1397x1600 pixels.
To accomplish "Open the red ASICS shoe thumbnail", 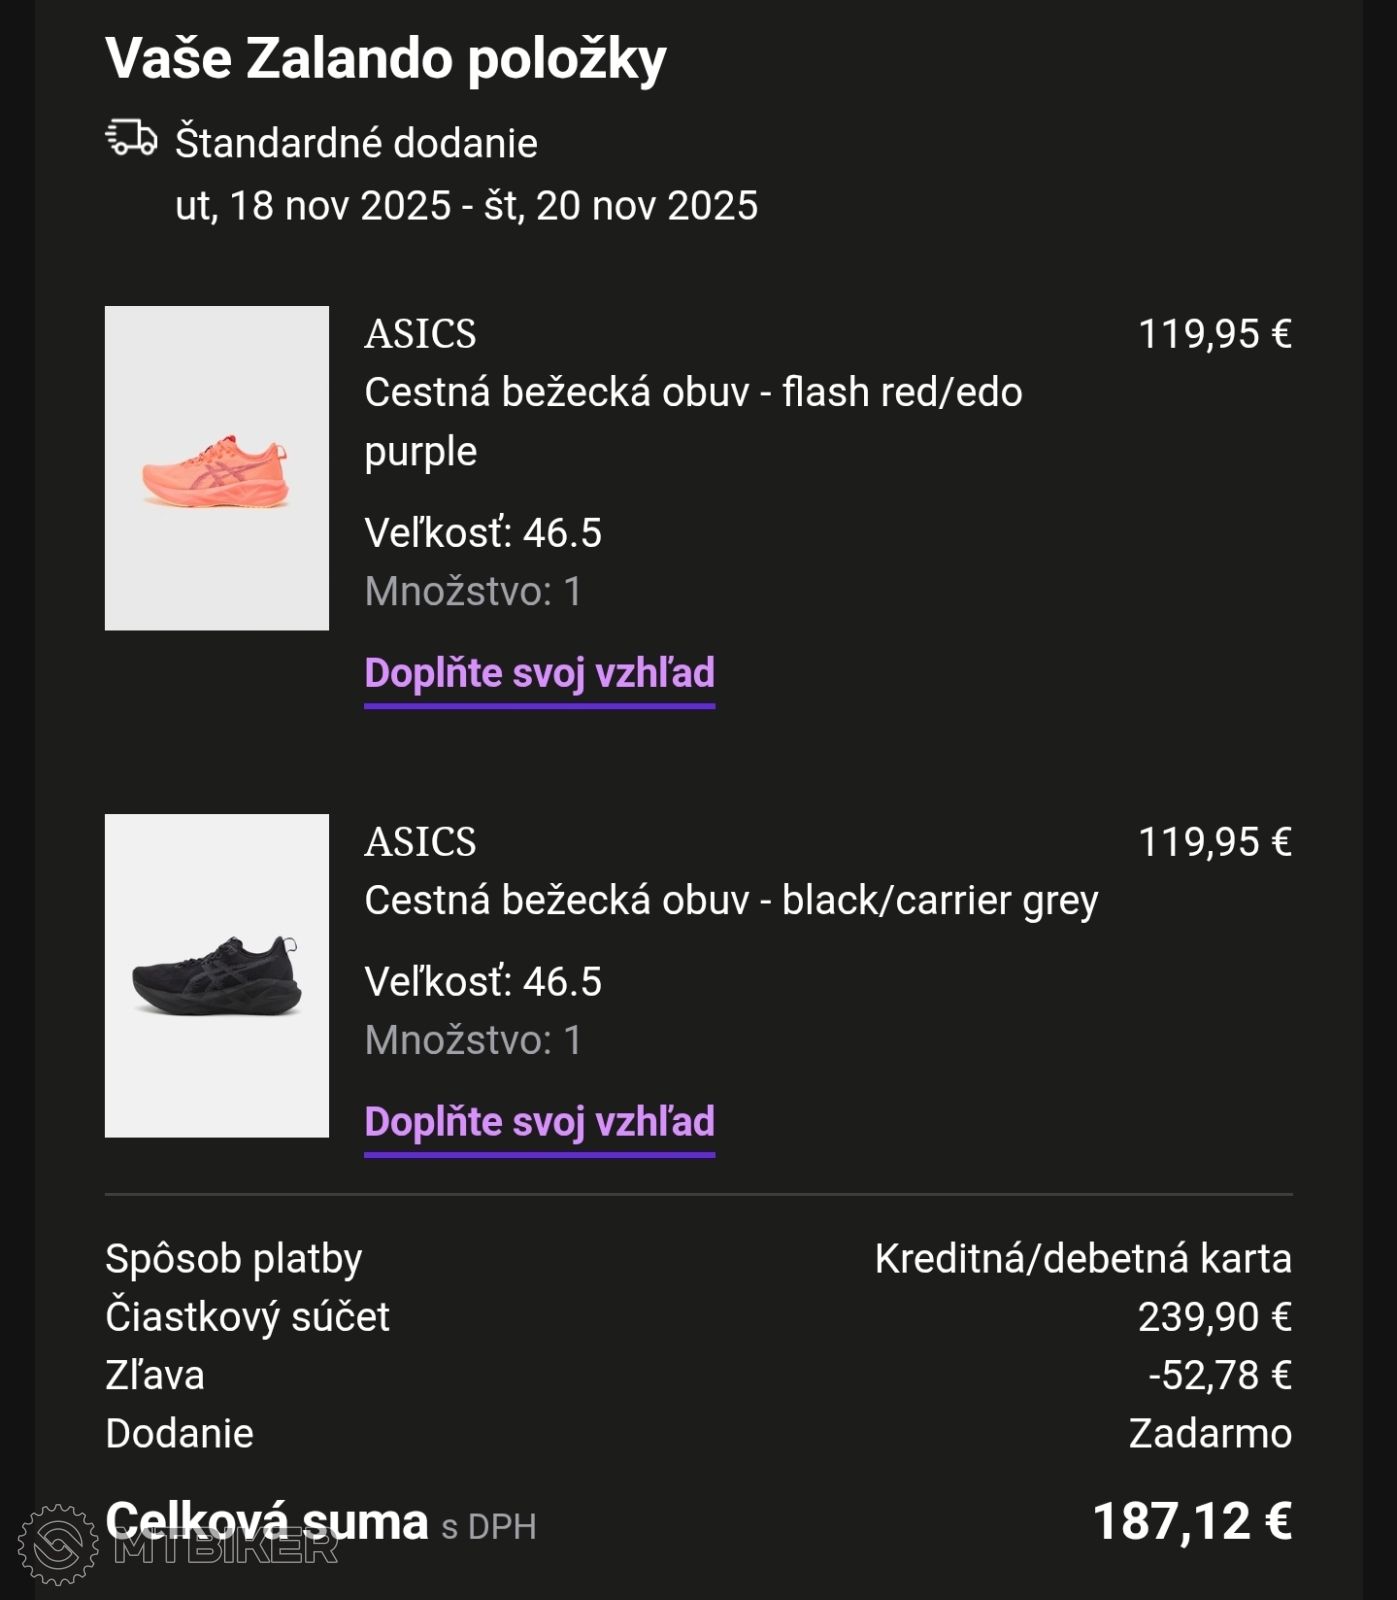I will (x=217, y=468).
